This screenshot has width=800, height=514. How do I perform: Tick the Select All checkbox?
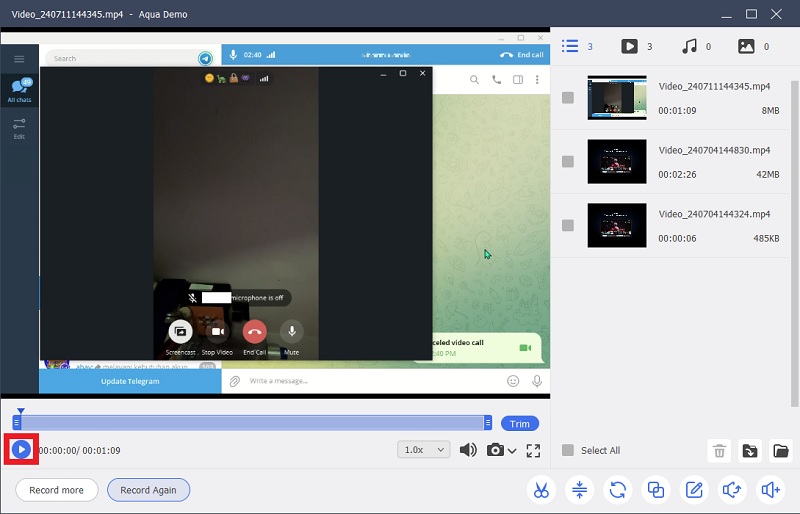[567, 450]
